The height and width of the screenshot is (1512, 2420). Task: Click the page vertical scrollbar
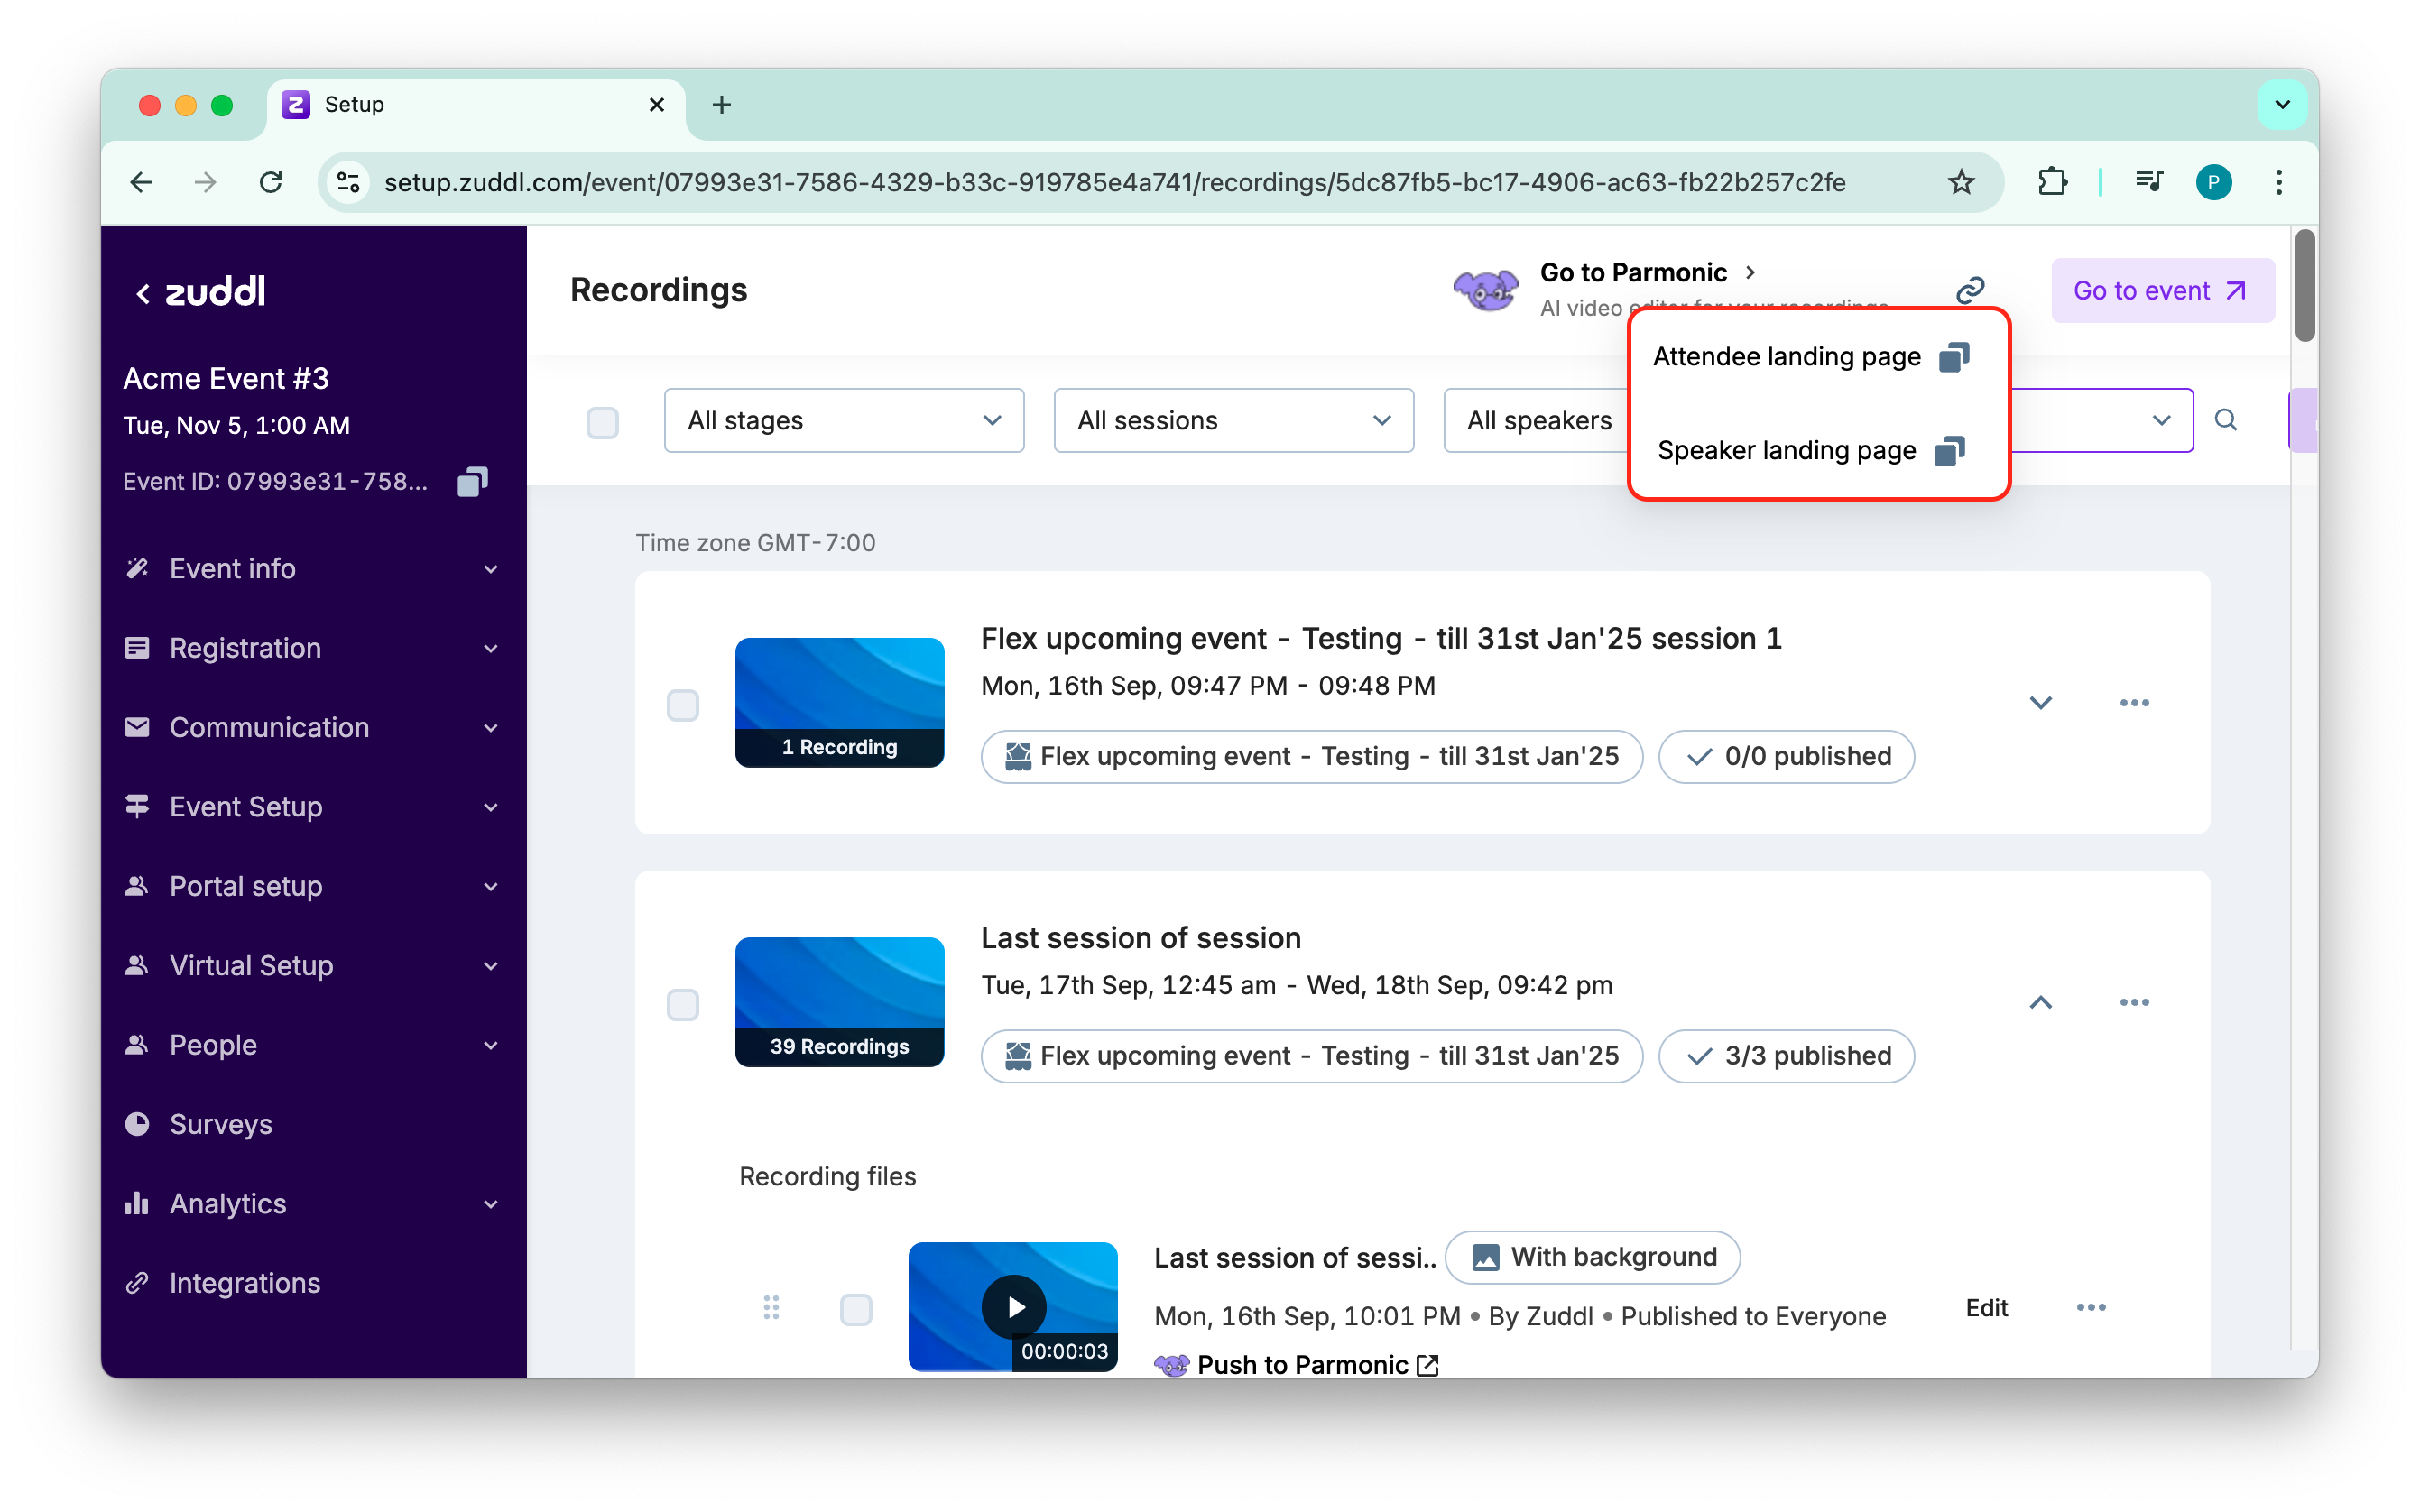2304,287
